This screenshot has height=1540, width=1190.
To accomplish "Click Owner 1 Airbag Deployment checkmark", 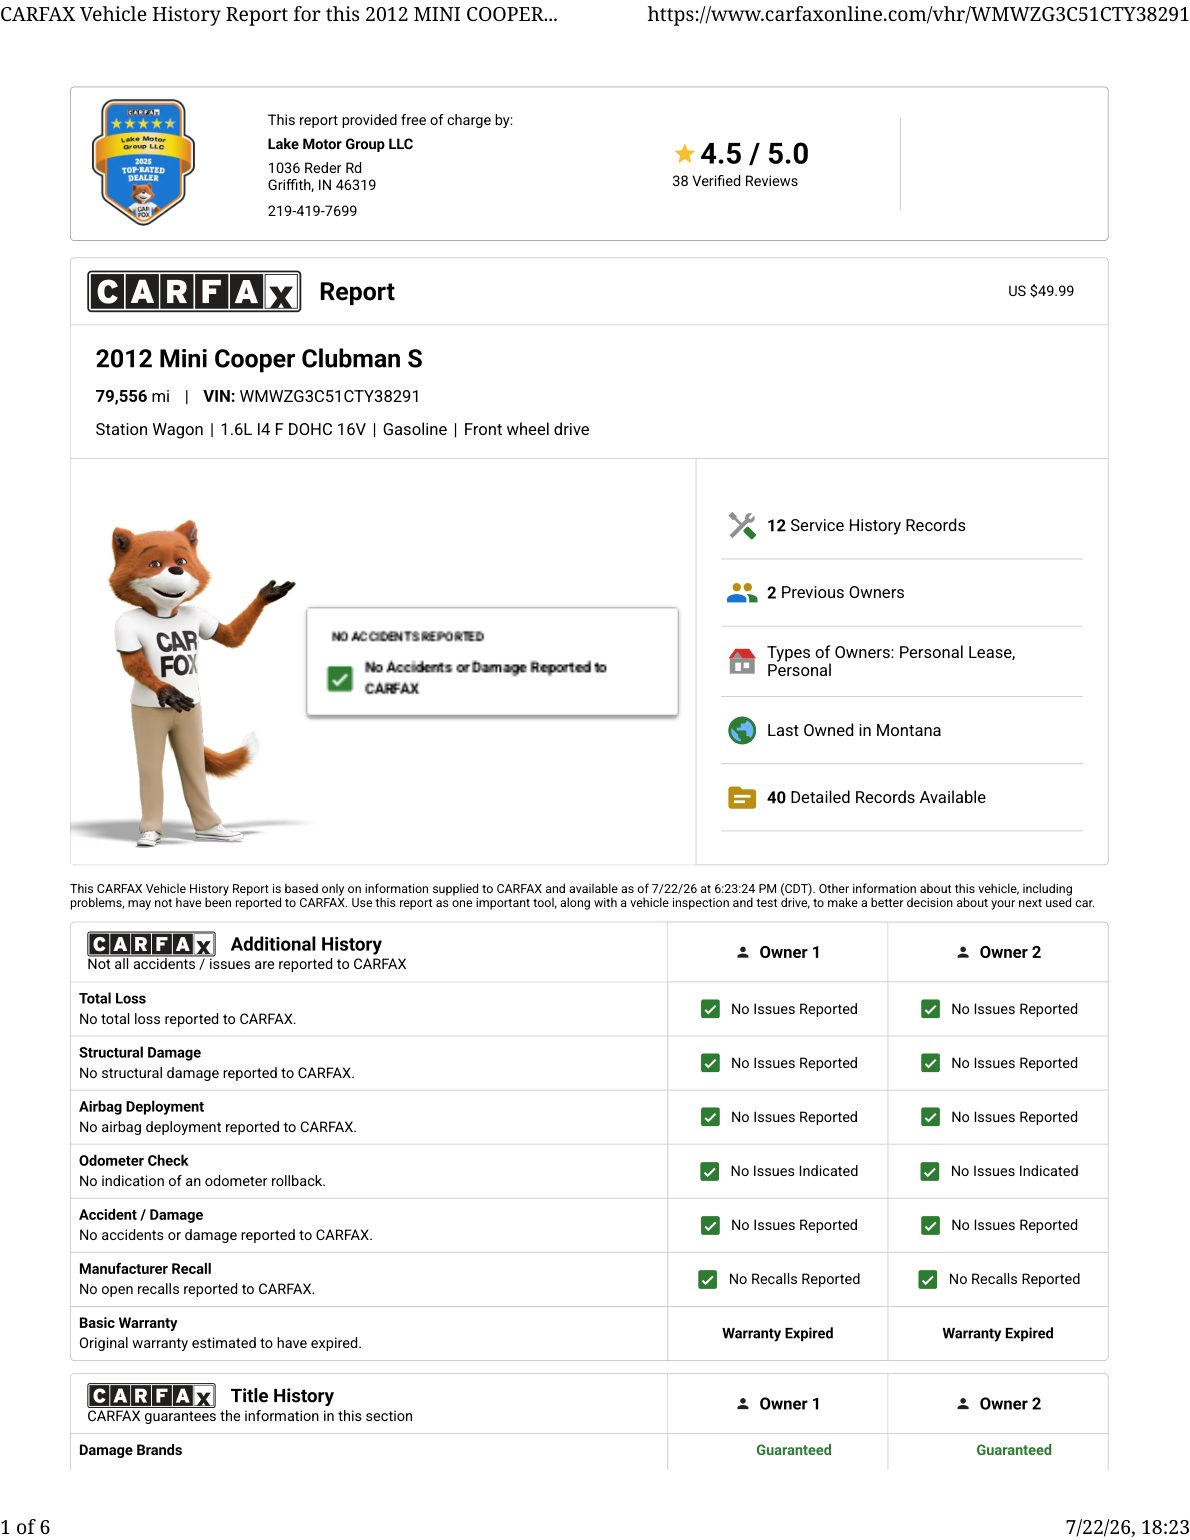I will [710, 1117].
